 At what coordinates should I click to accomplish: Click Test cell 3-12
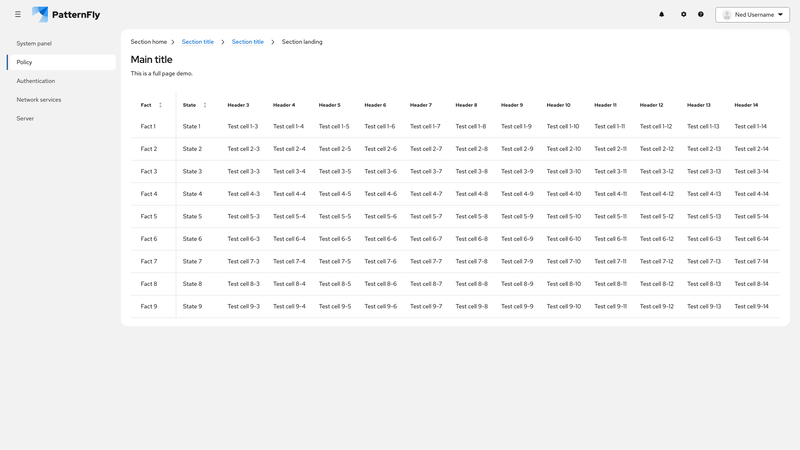(657, 171)
